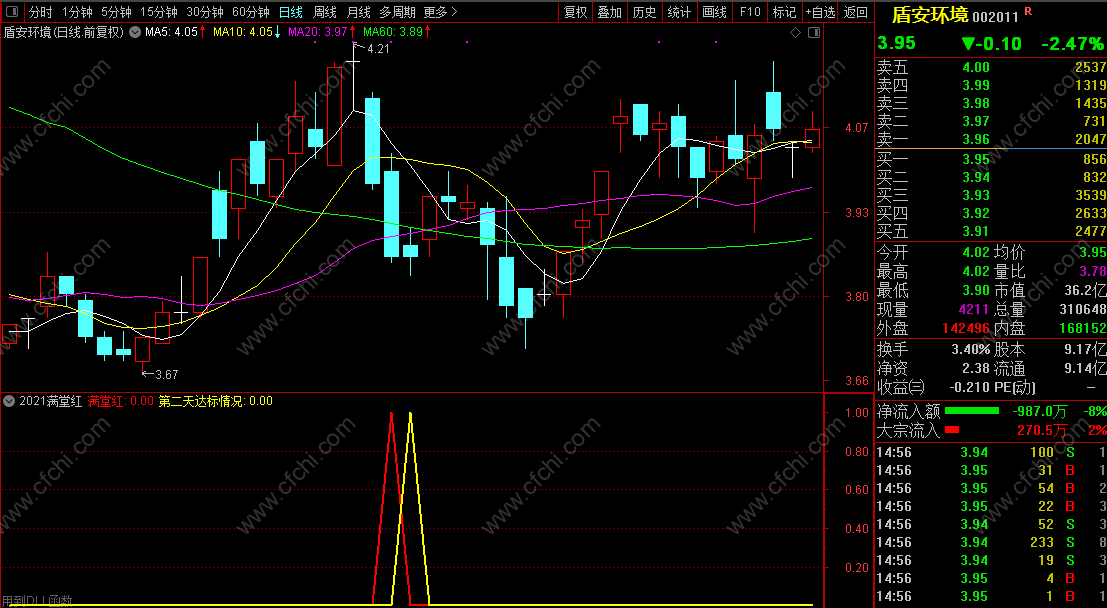The image size is (1107, 608).
Task: Toggle the right panel icon above chart
Action: coord(813,32)
